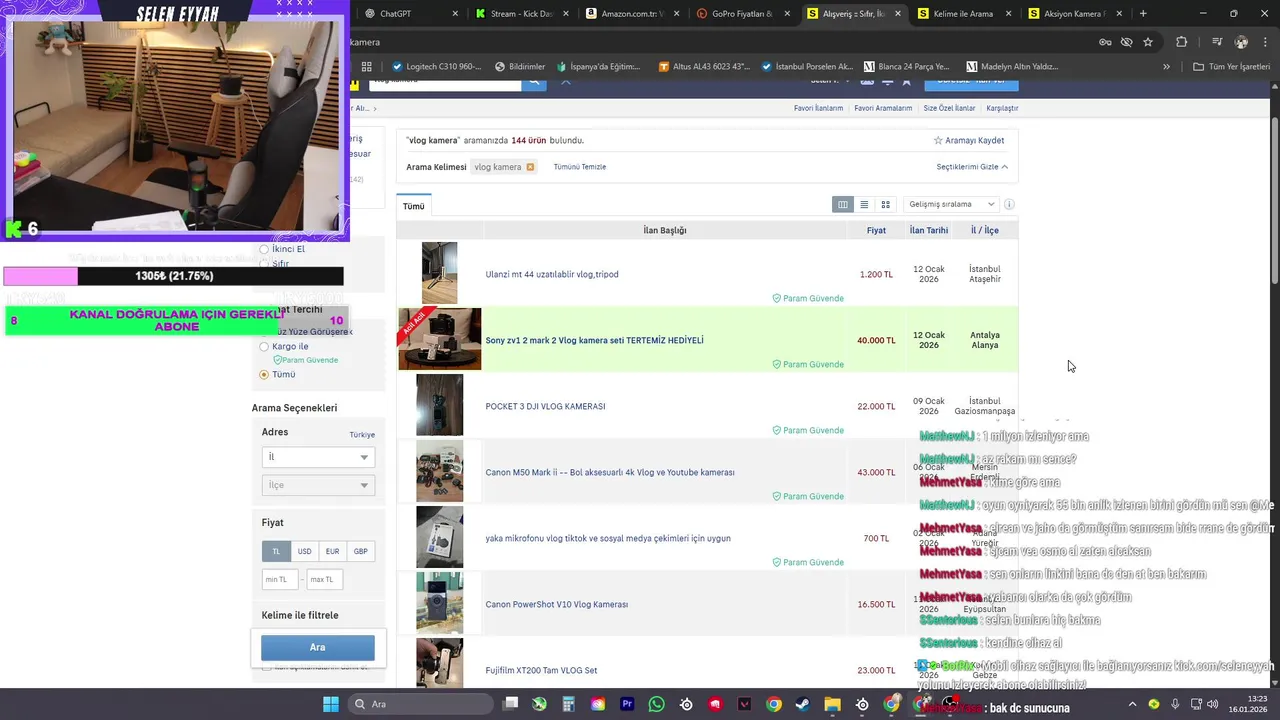Screen dimensions: 1280x720
Task: Click the microphone icon in system tray
Action: (1175, 704)
